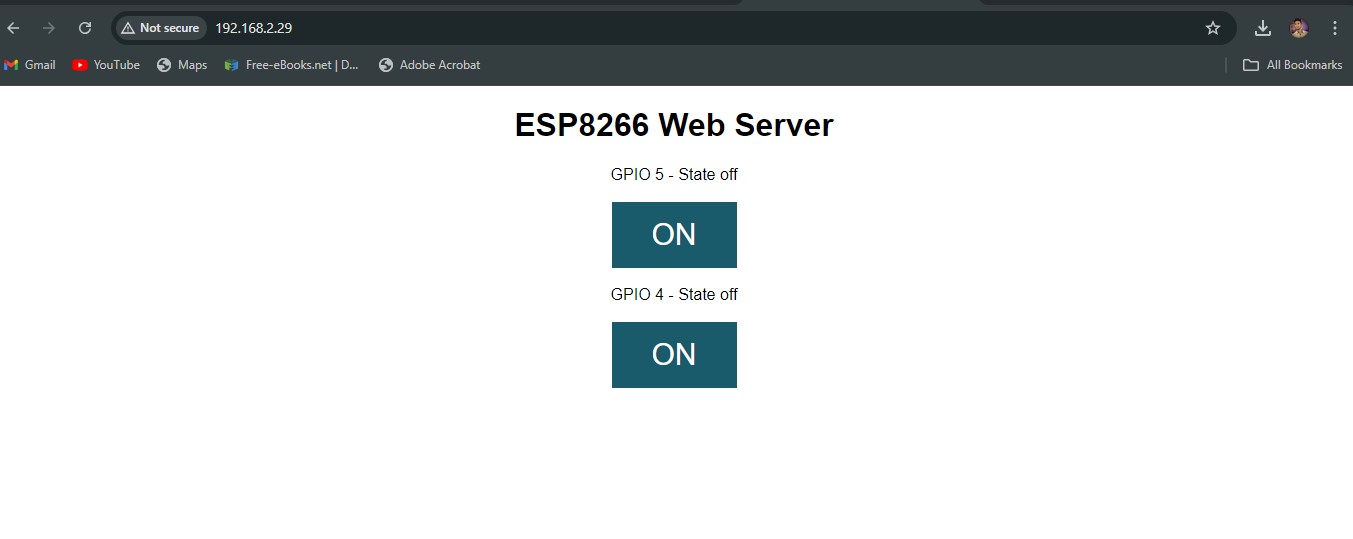The width and height of the screenshot is (1353, 539).
Task: Click the GPIO 4 state text
Action: pos(674,295)
